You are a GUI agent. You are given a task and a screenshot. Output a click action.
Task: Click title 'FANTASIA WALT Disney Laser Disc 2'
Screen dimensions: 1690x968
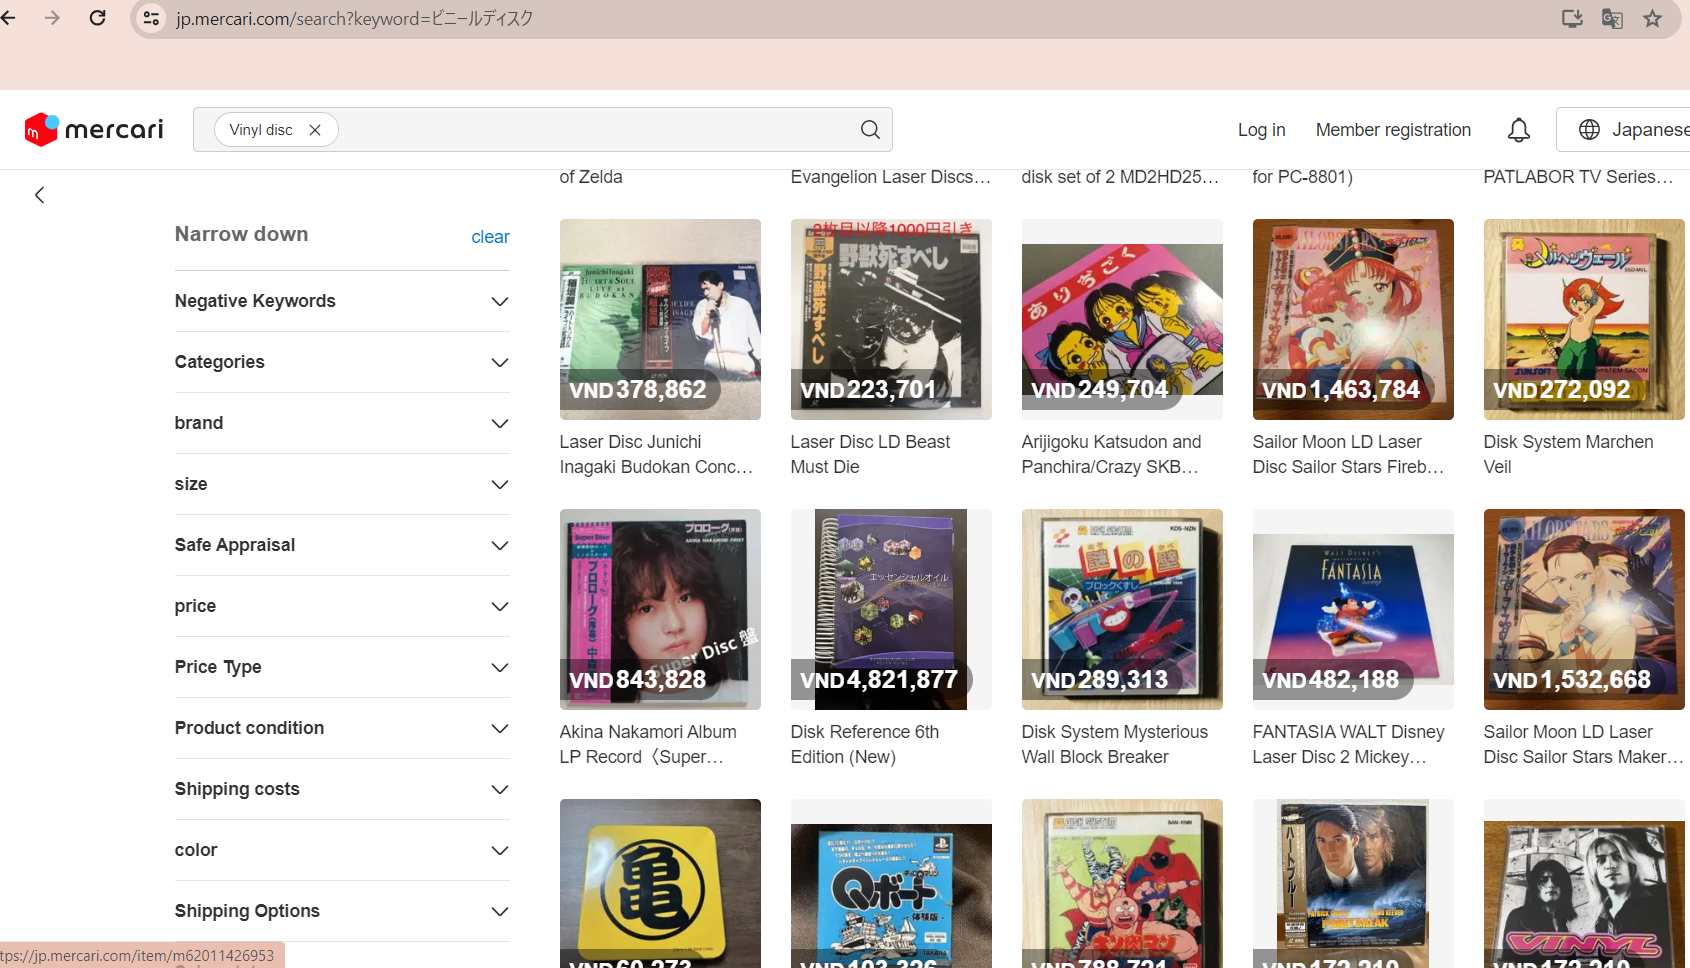[x=1349, y=744]
